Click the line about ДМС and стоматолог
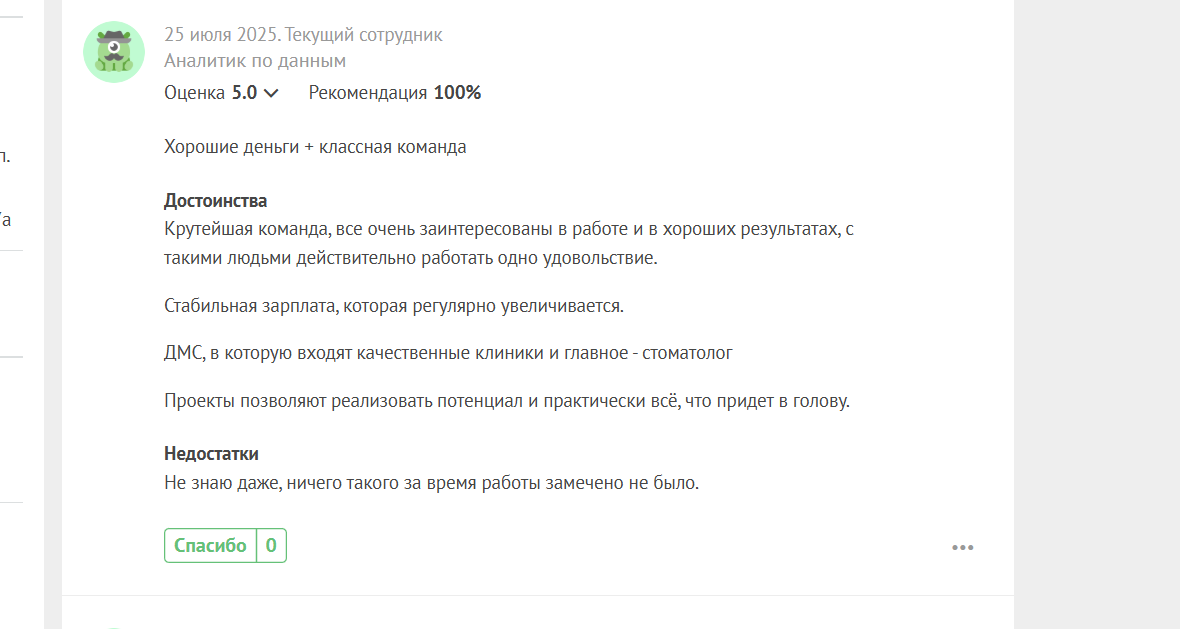 tap(449, 353)
